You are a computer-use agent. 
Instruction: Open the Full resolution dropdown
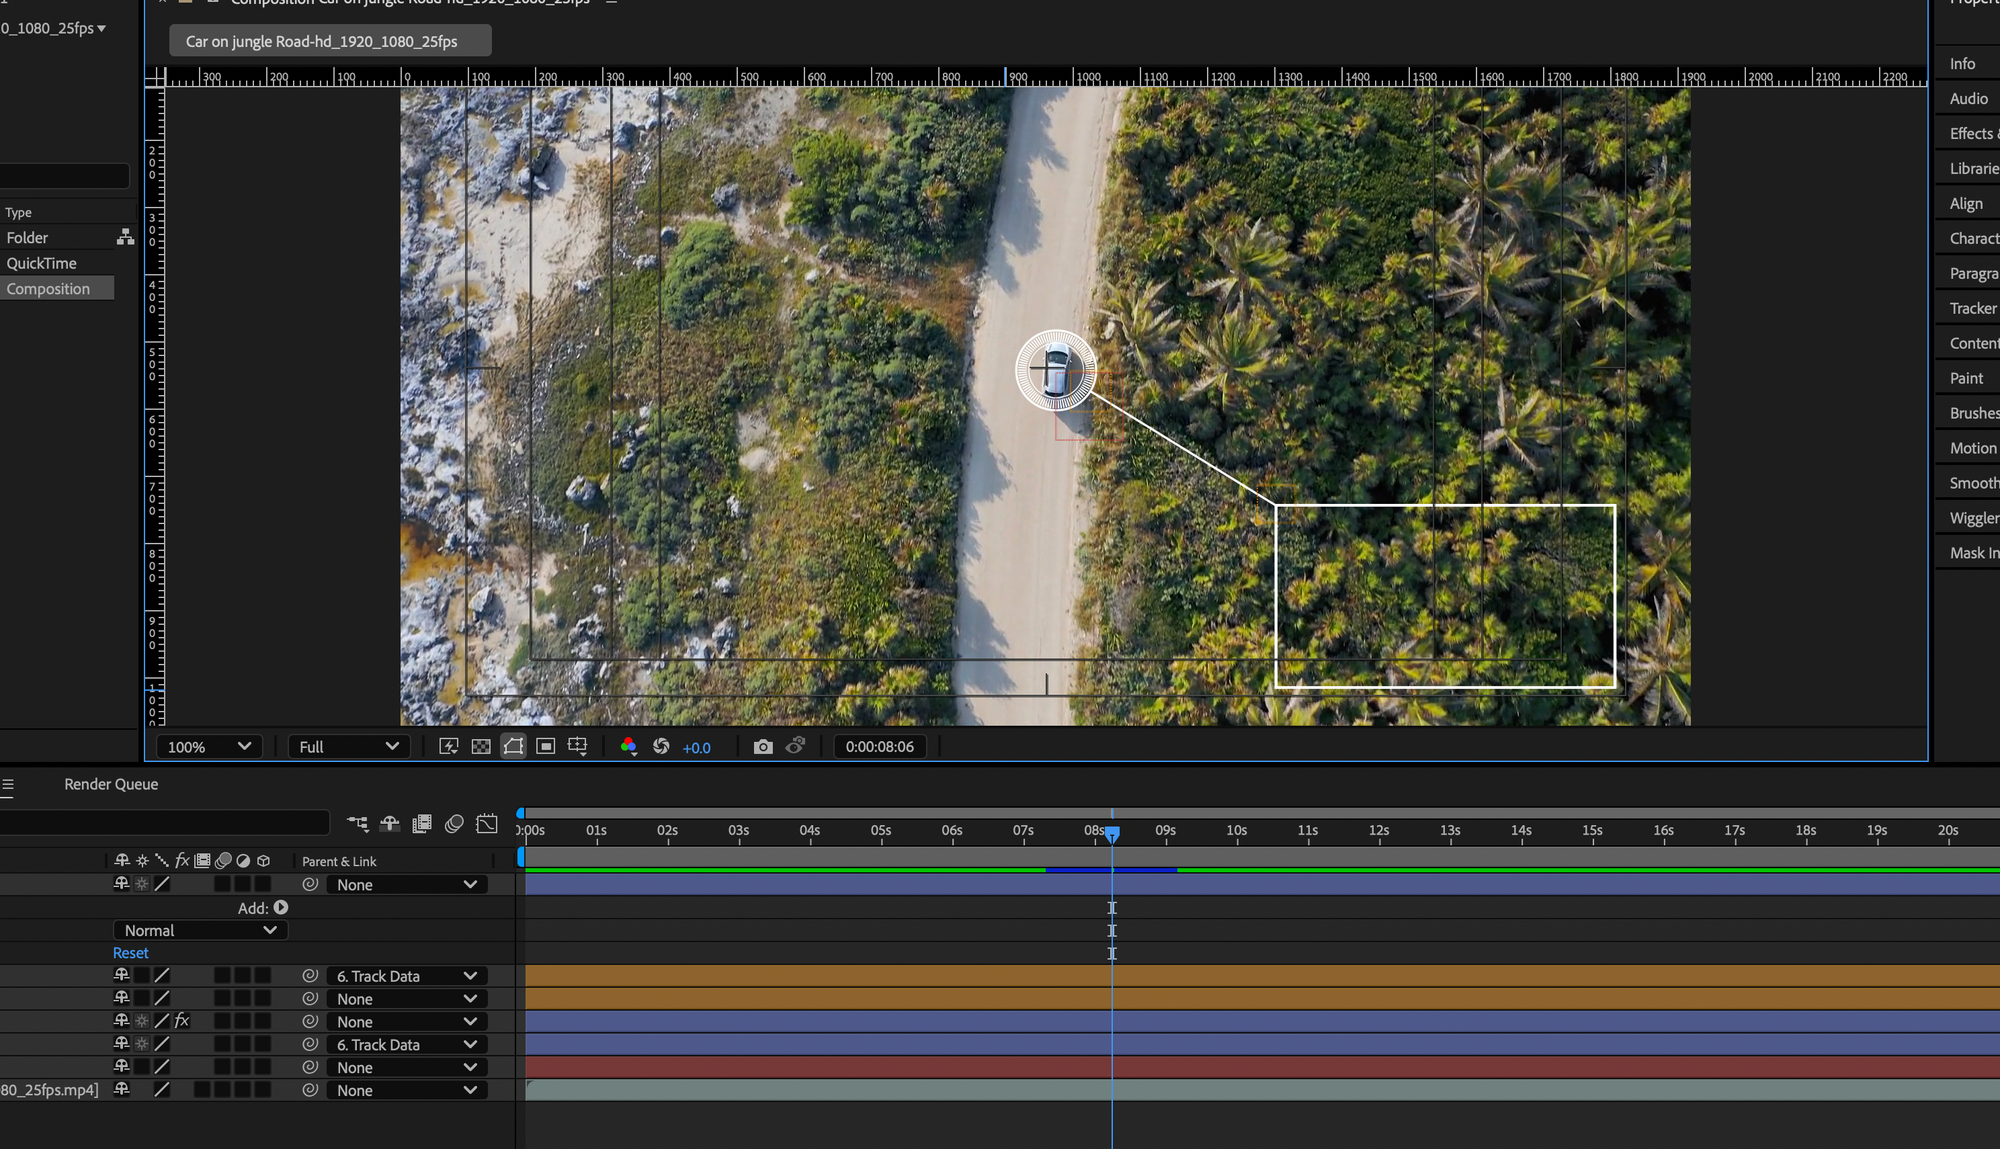(348, 747)
